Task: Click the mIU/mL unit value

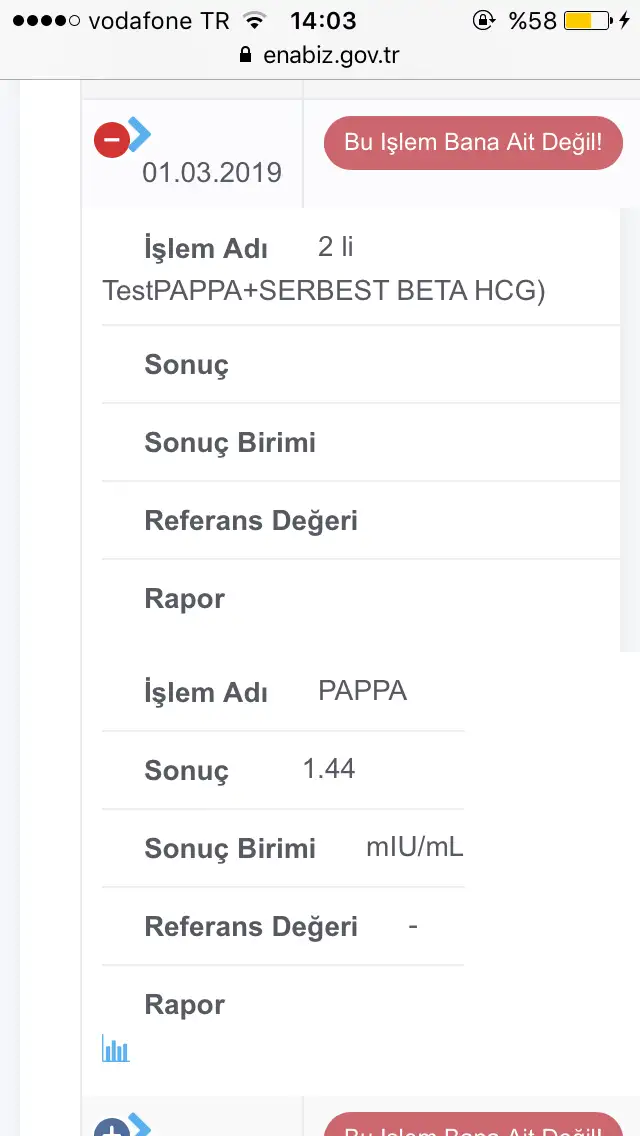Action: pos(415,847)
